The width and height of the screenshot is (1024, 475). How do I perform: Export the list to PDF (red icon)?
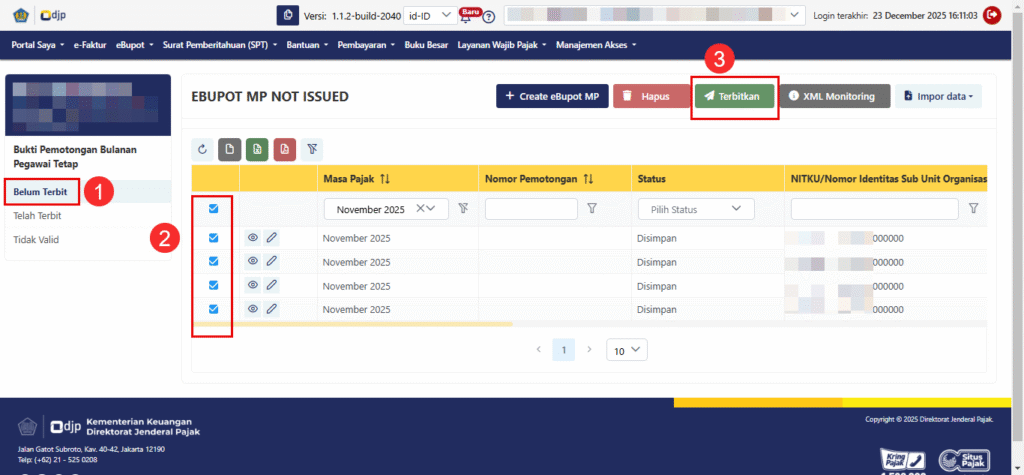284,149
